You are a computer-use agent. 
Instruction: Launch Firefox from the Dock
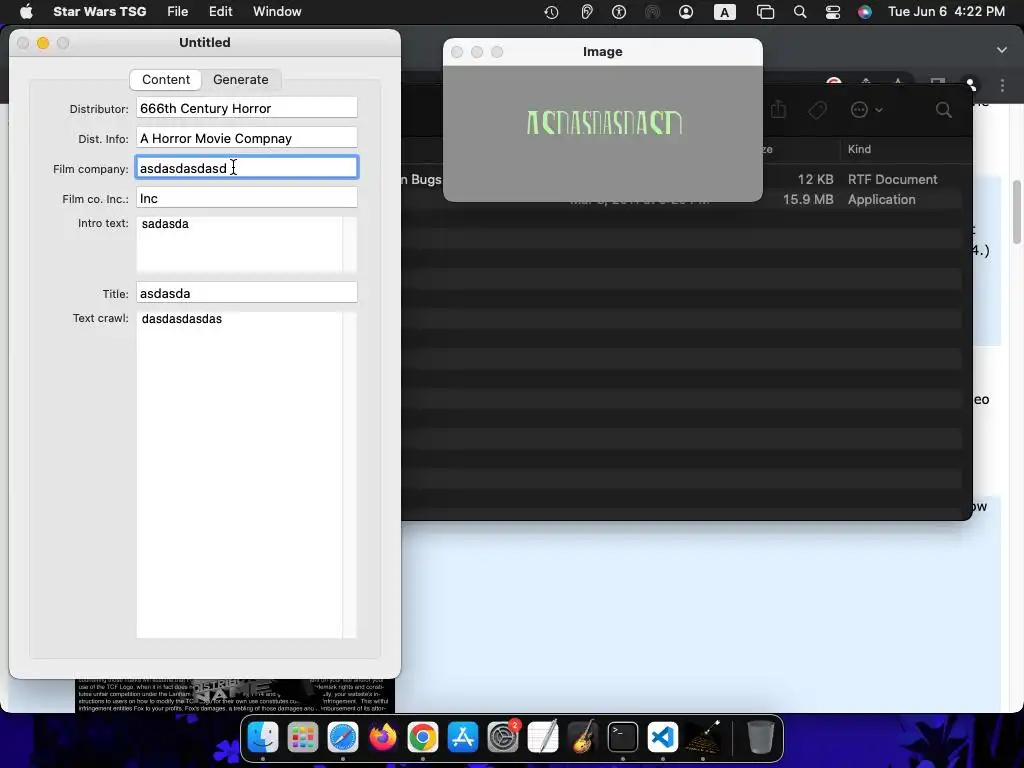pyautogui.click(x=383, y=737)
